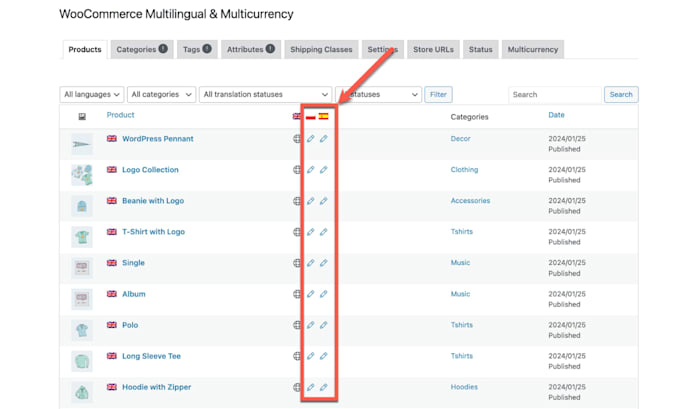Edit Spanish translation of Hoodie with Zipper
This screenshot has height=409, width=680.
(x=324, y=387)
